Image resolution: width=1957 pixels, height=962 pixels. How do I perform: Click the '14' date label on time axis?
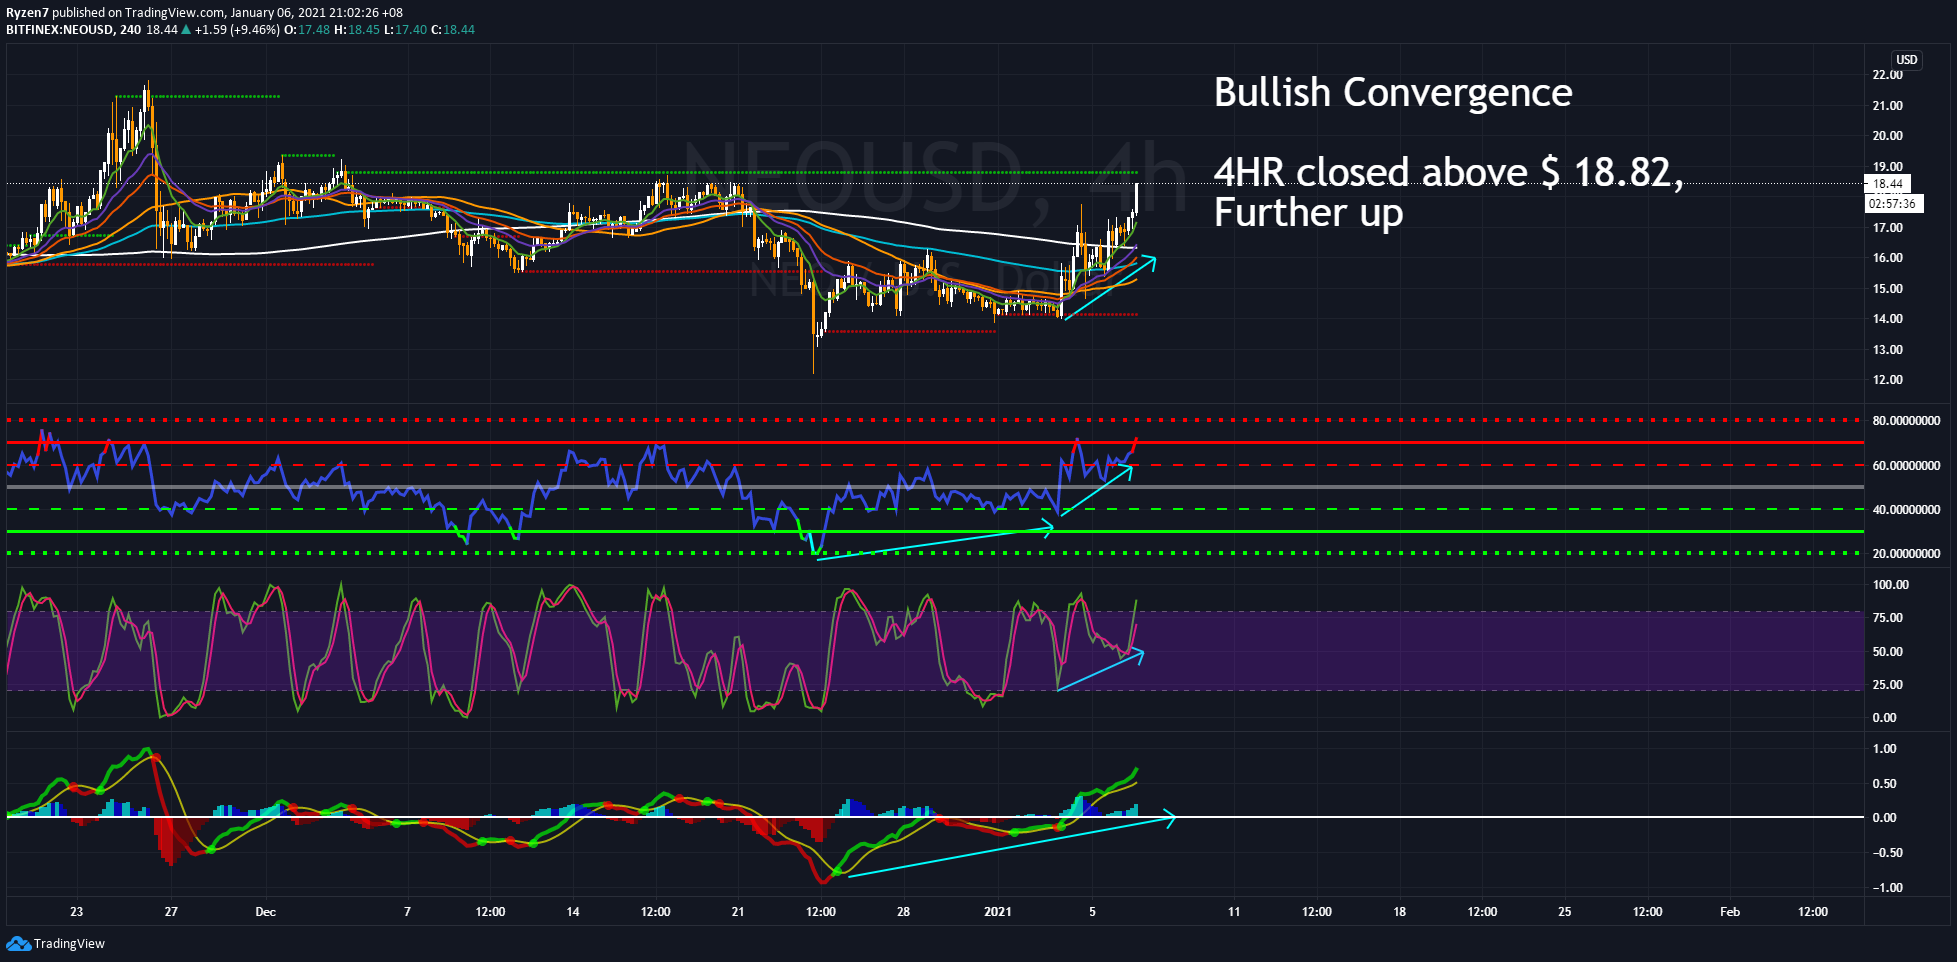pyautogui.click(x=573, y=912)
